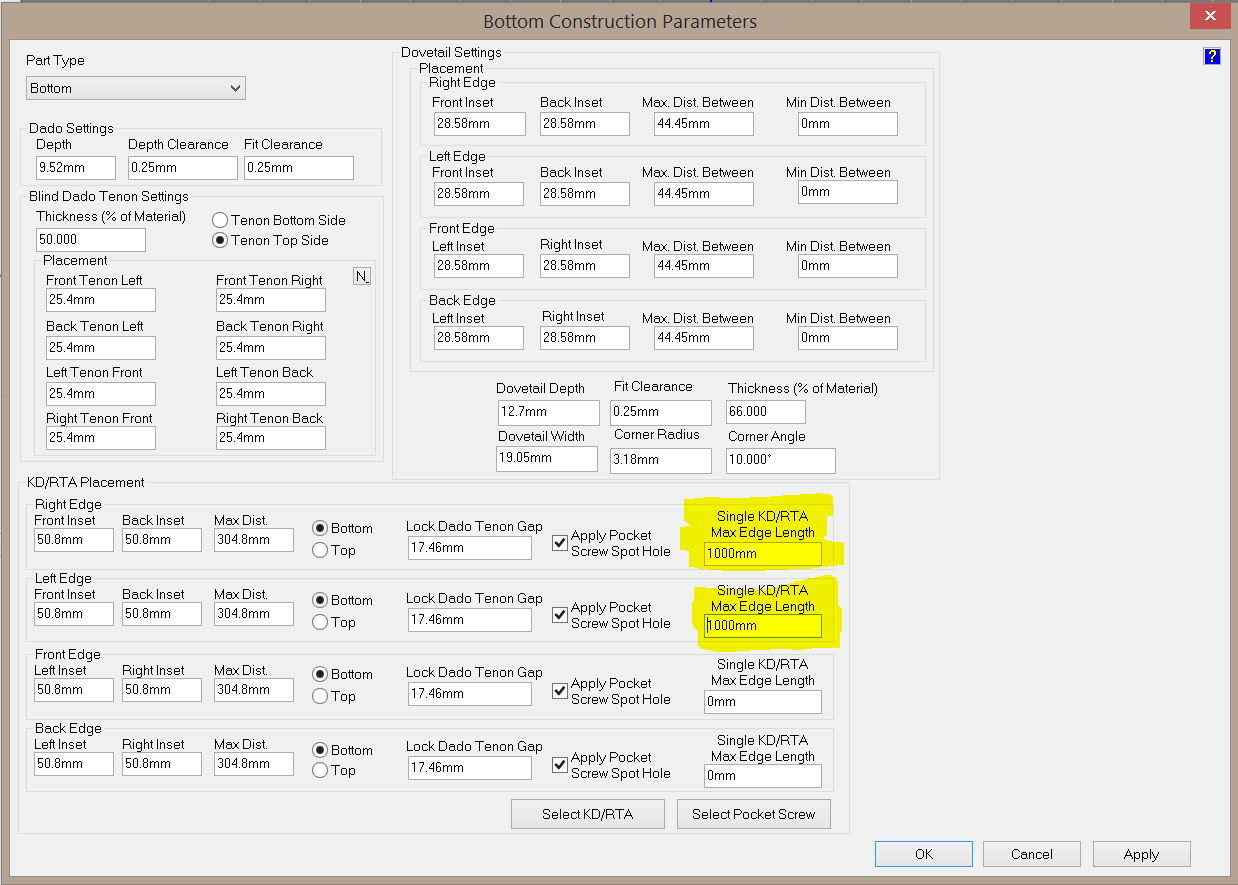The width and height of the screenshot is (1238, 885).
Task: Click the Dado Depth input field
Action: [x=75, y=167]
